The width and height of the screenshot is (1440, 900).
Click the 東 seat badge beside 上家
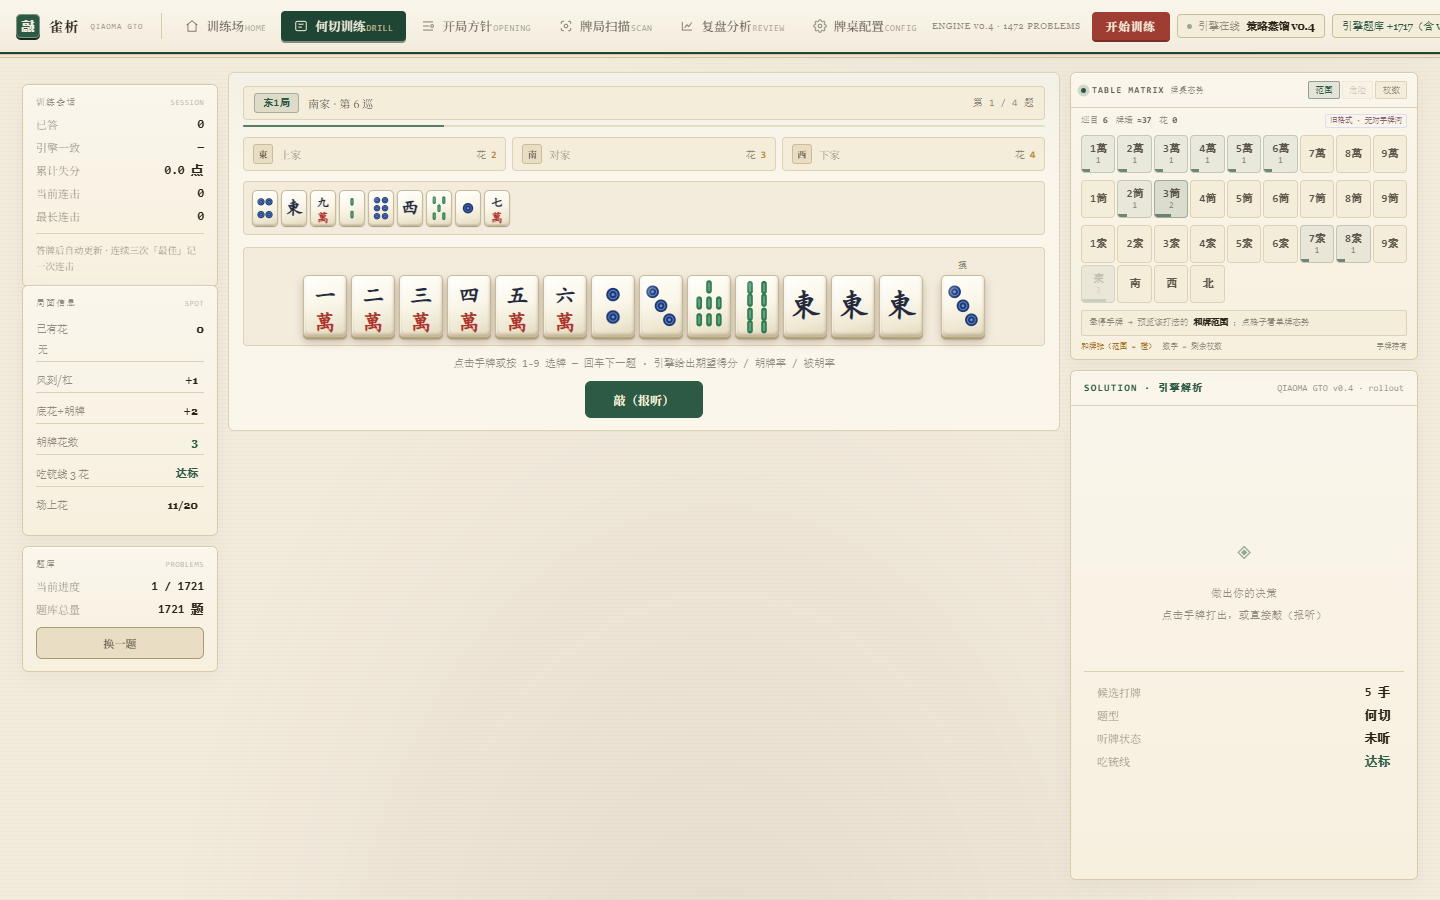coord(263,155)
